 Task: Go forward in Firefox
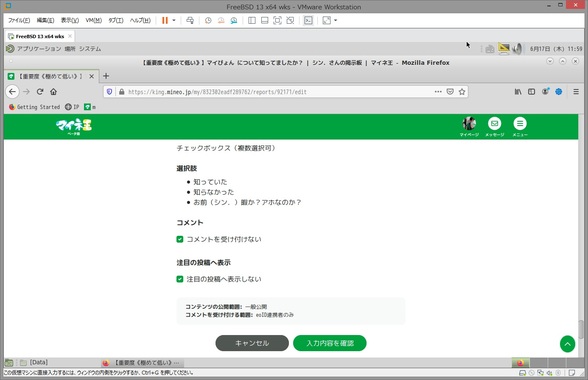[x=26, y=92]
